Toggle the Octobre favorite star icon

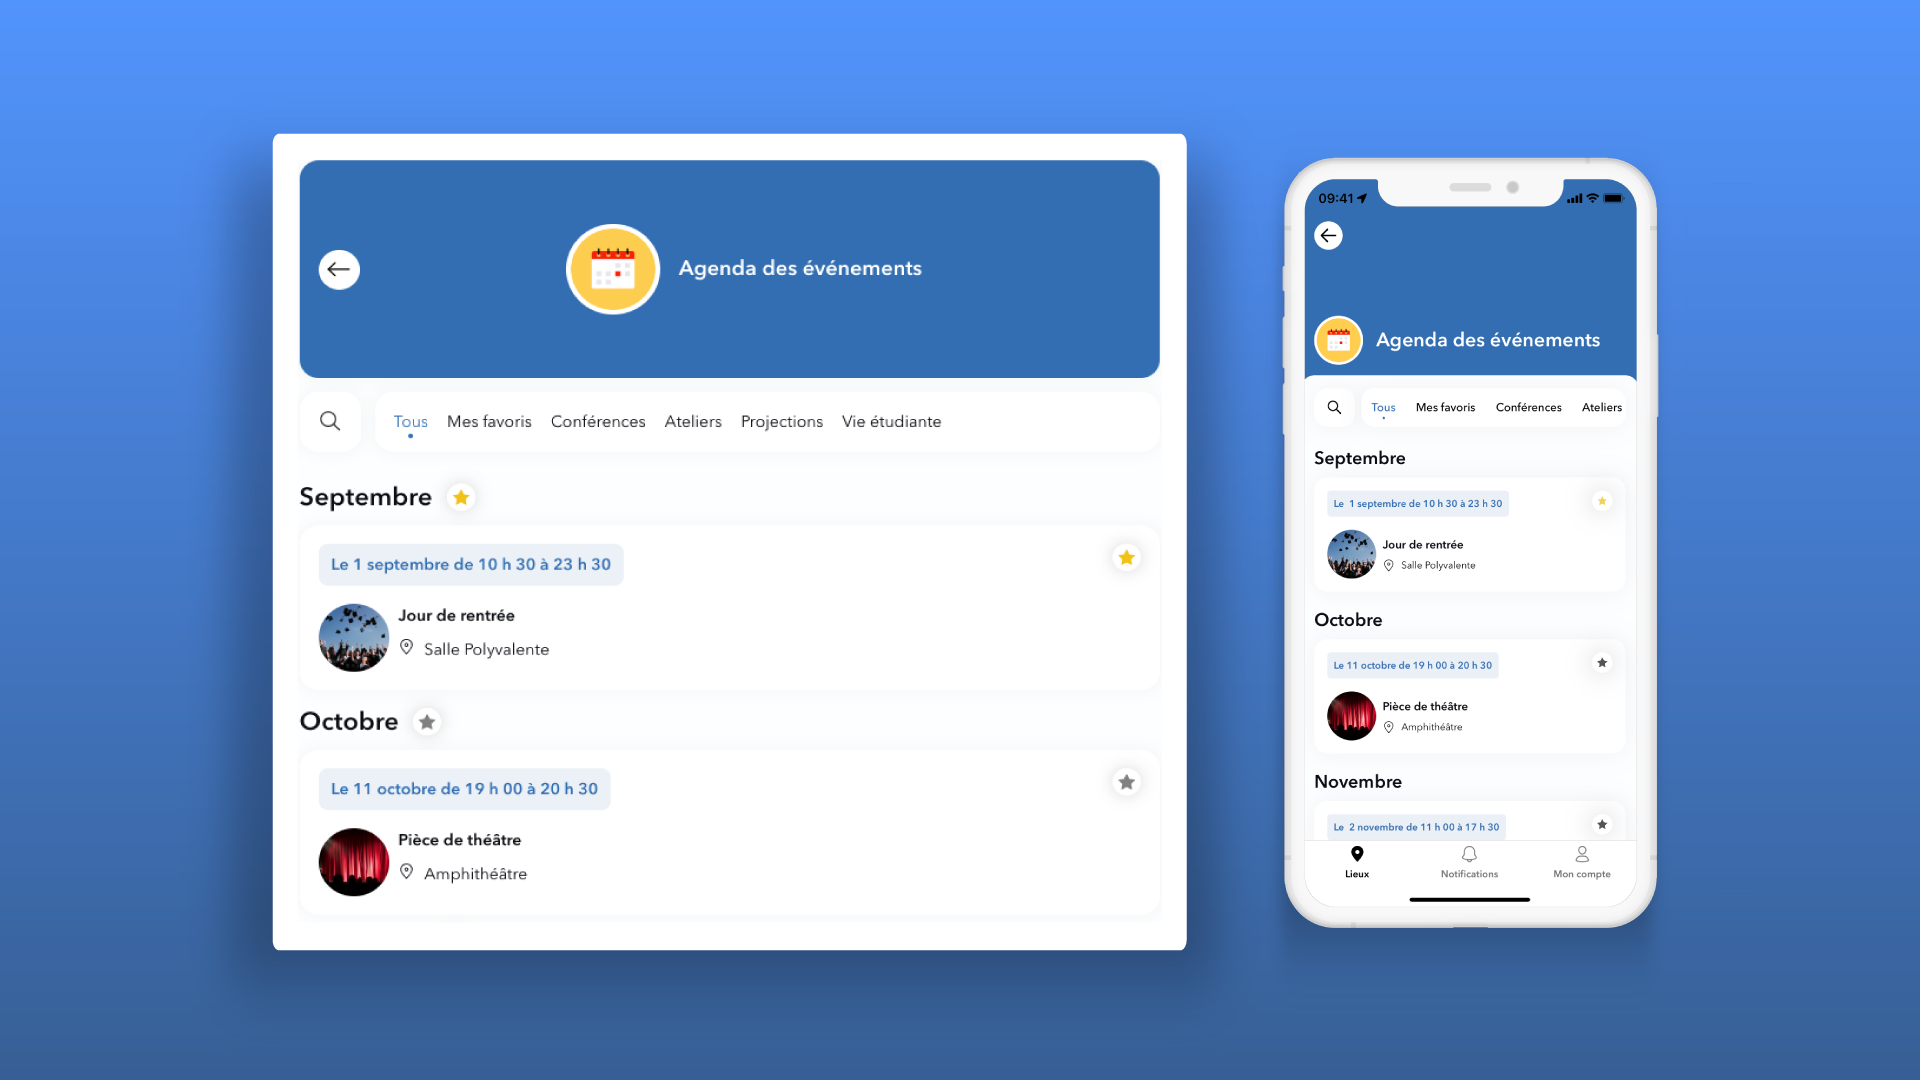425,721
